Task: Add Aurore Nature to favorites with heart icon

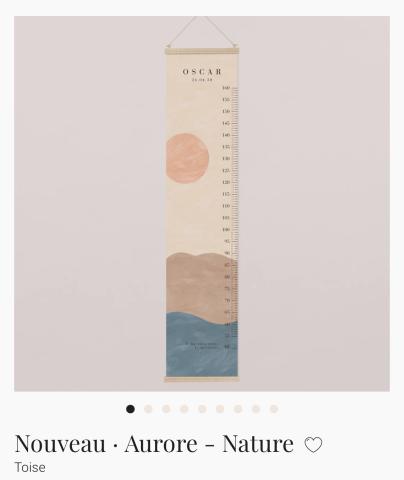Action: tap(313, 445)
